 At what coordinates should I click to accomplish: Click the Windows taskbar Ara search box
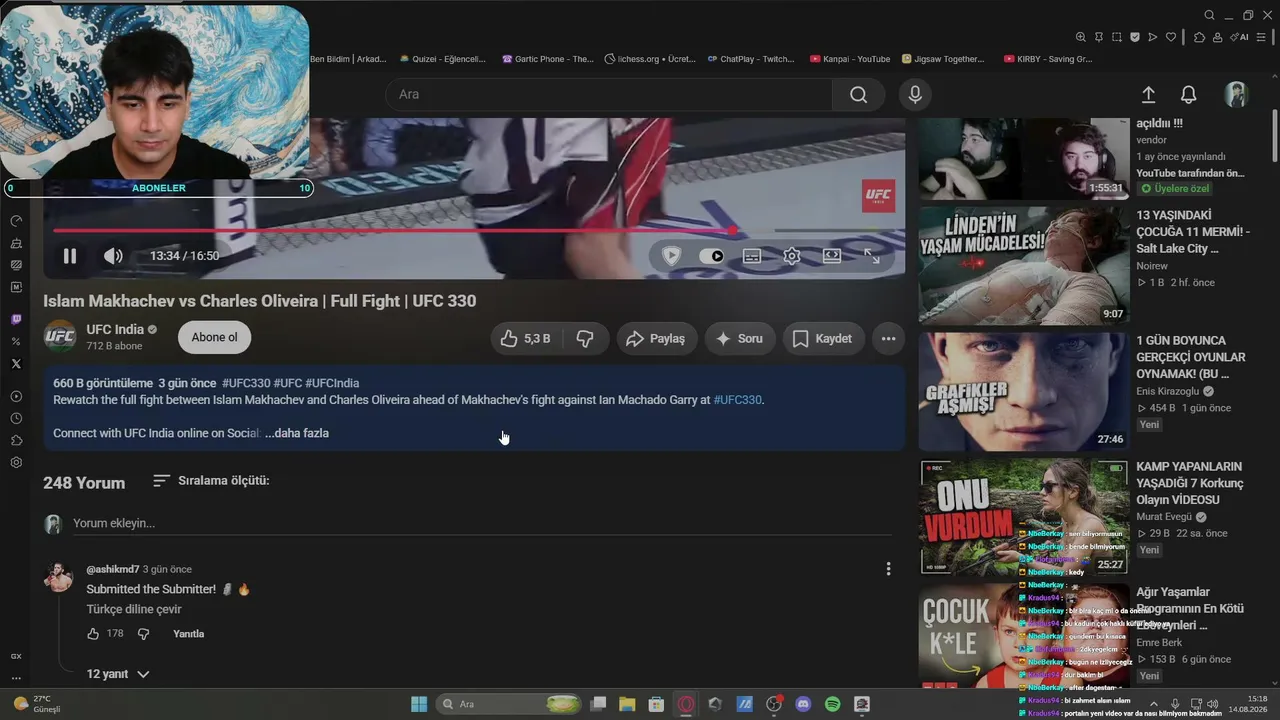tap(510, 704)
